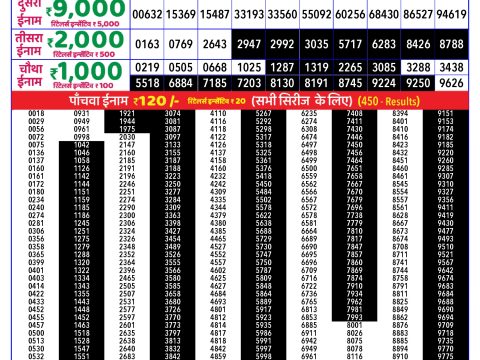
Task: Select fourth prize number 6884
Action: pos(181,83)
